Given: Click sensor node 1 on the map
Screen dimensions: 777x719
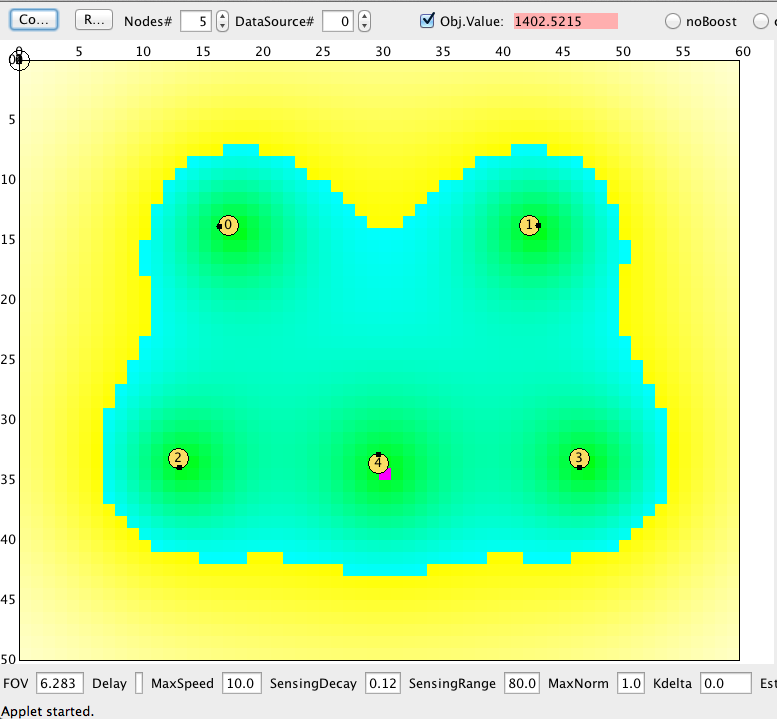Looking at the screenshot, I should tap(530, 225).
